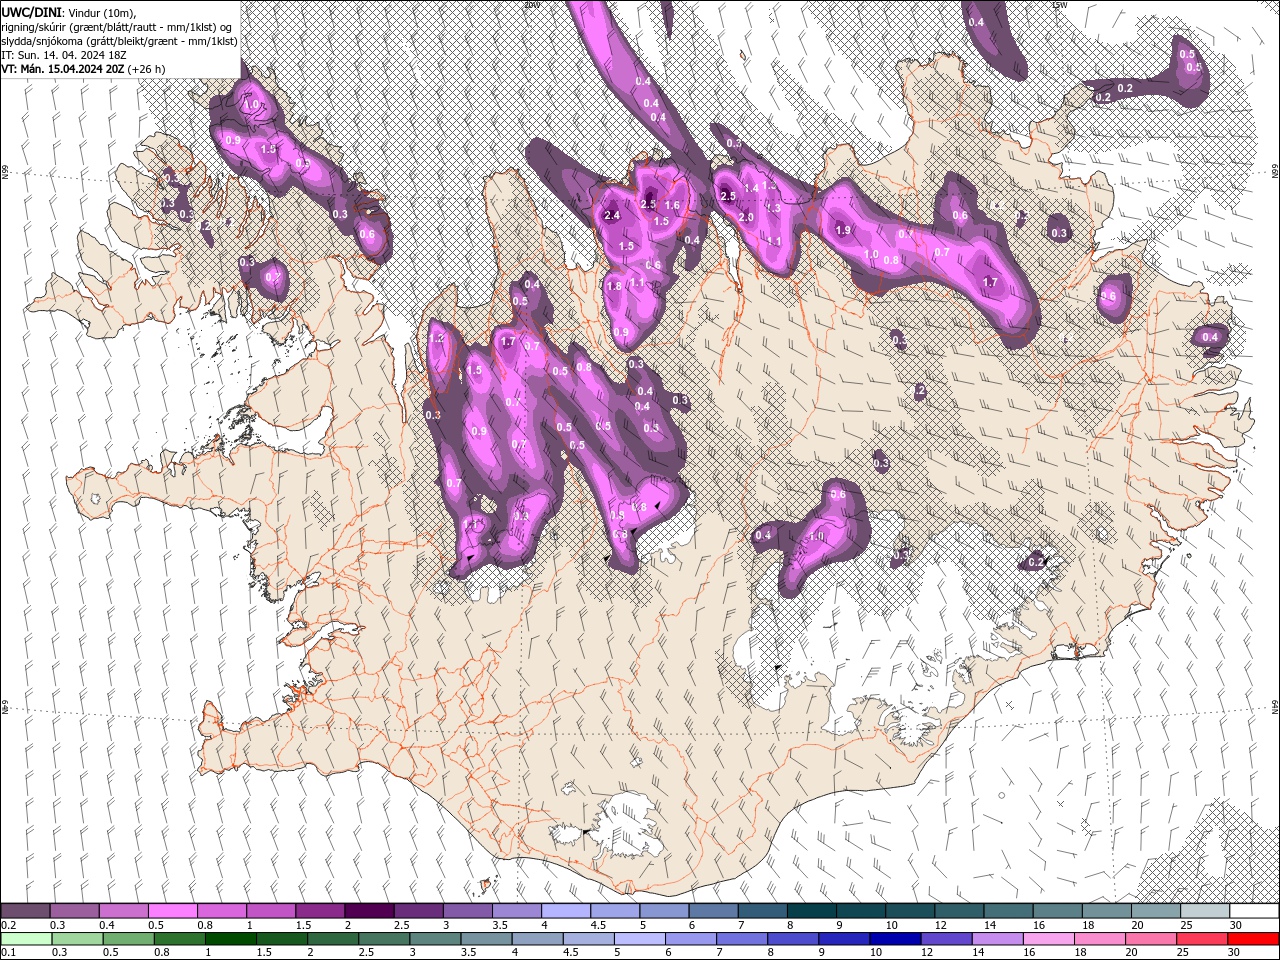Screen dimensions: 1280x960
Task: Click the 'slydda/snjókoma (grátt/bleikt/grænt' header line
Action: click(x=120, y=41)
